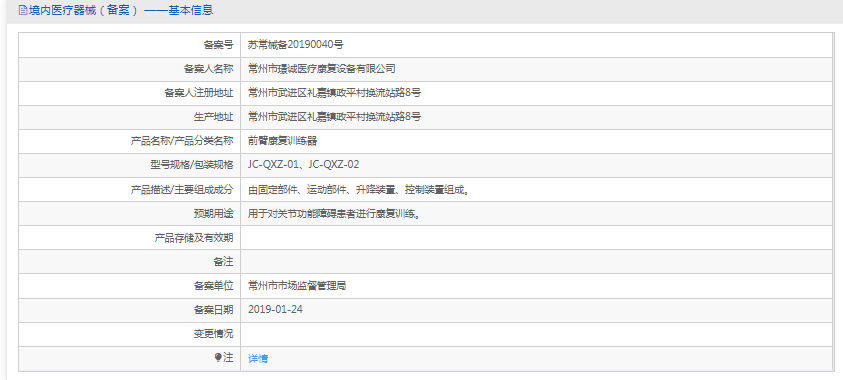
Task: Click the 备案人名称 label
Action: tap(209, 69)
